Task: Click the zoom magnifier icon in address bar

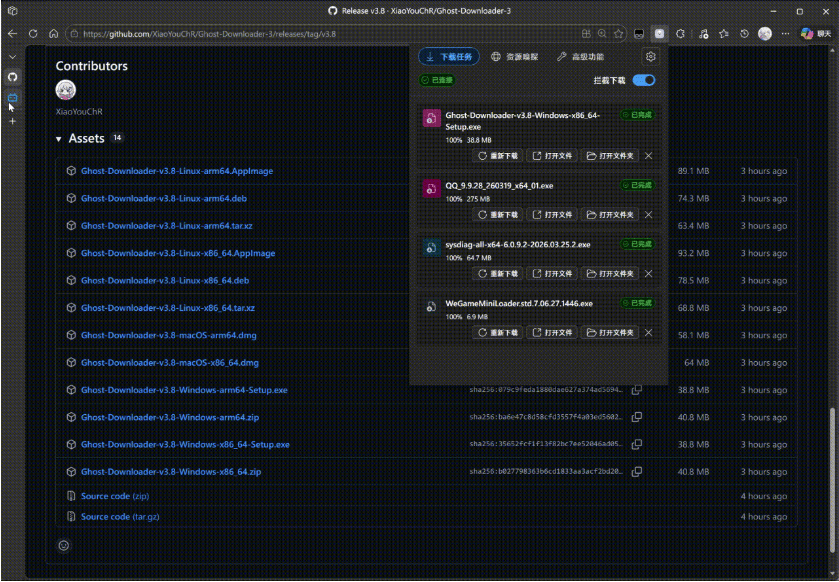Action: pos(602,34)
